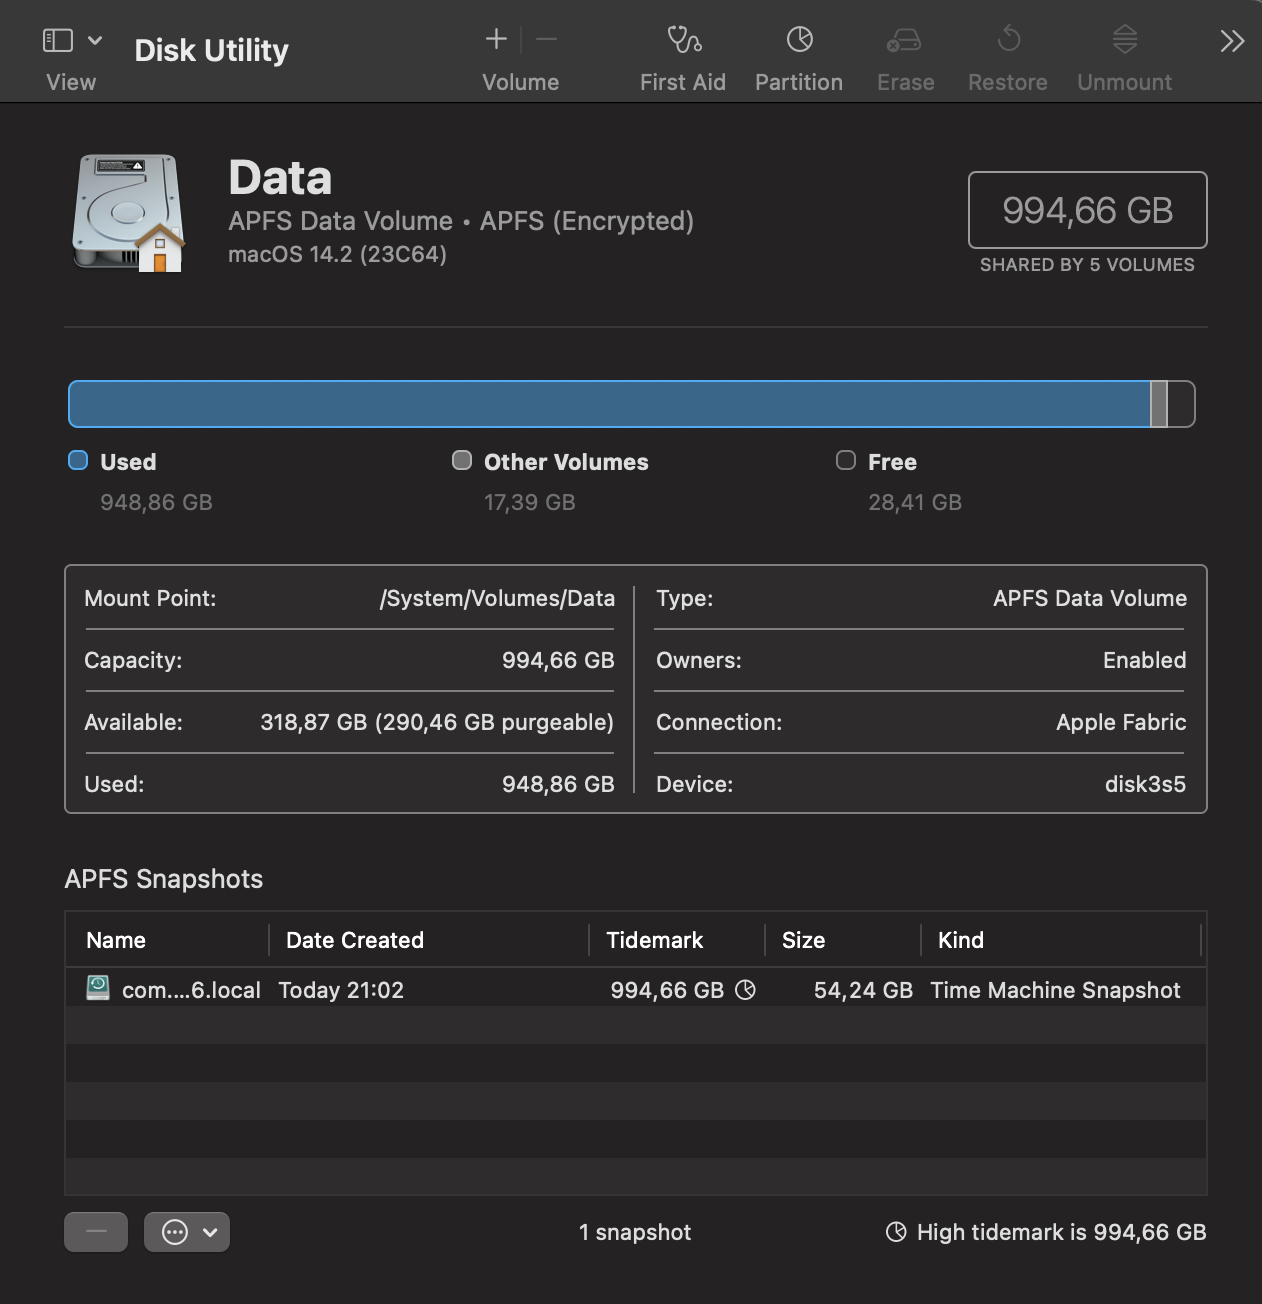
Task: Delete snapshot with the minus button
Action: point(96,1232)
